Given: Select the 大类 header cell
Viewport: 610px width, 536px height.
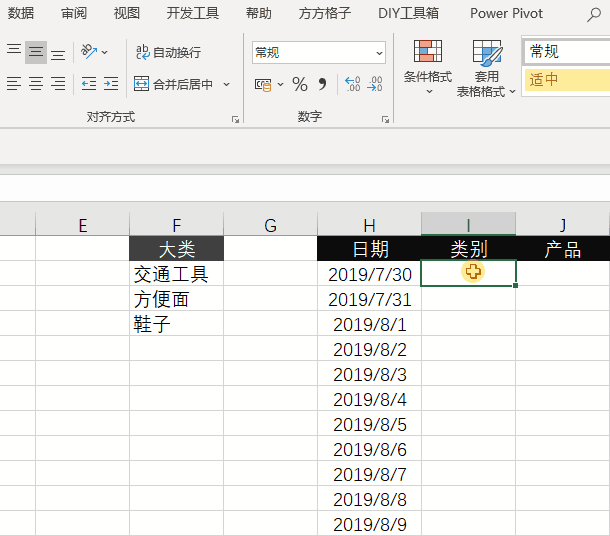Looking at the screenshot, I should (x=177, y=249).
